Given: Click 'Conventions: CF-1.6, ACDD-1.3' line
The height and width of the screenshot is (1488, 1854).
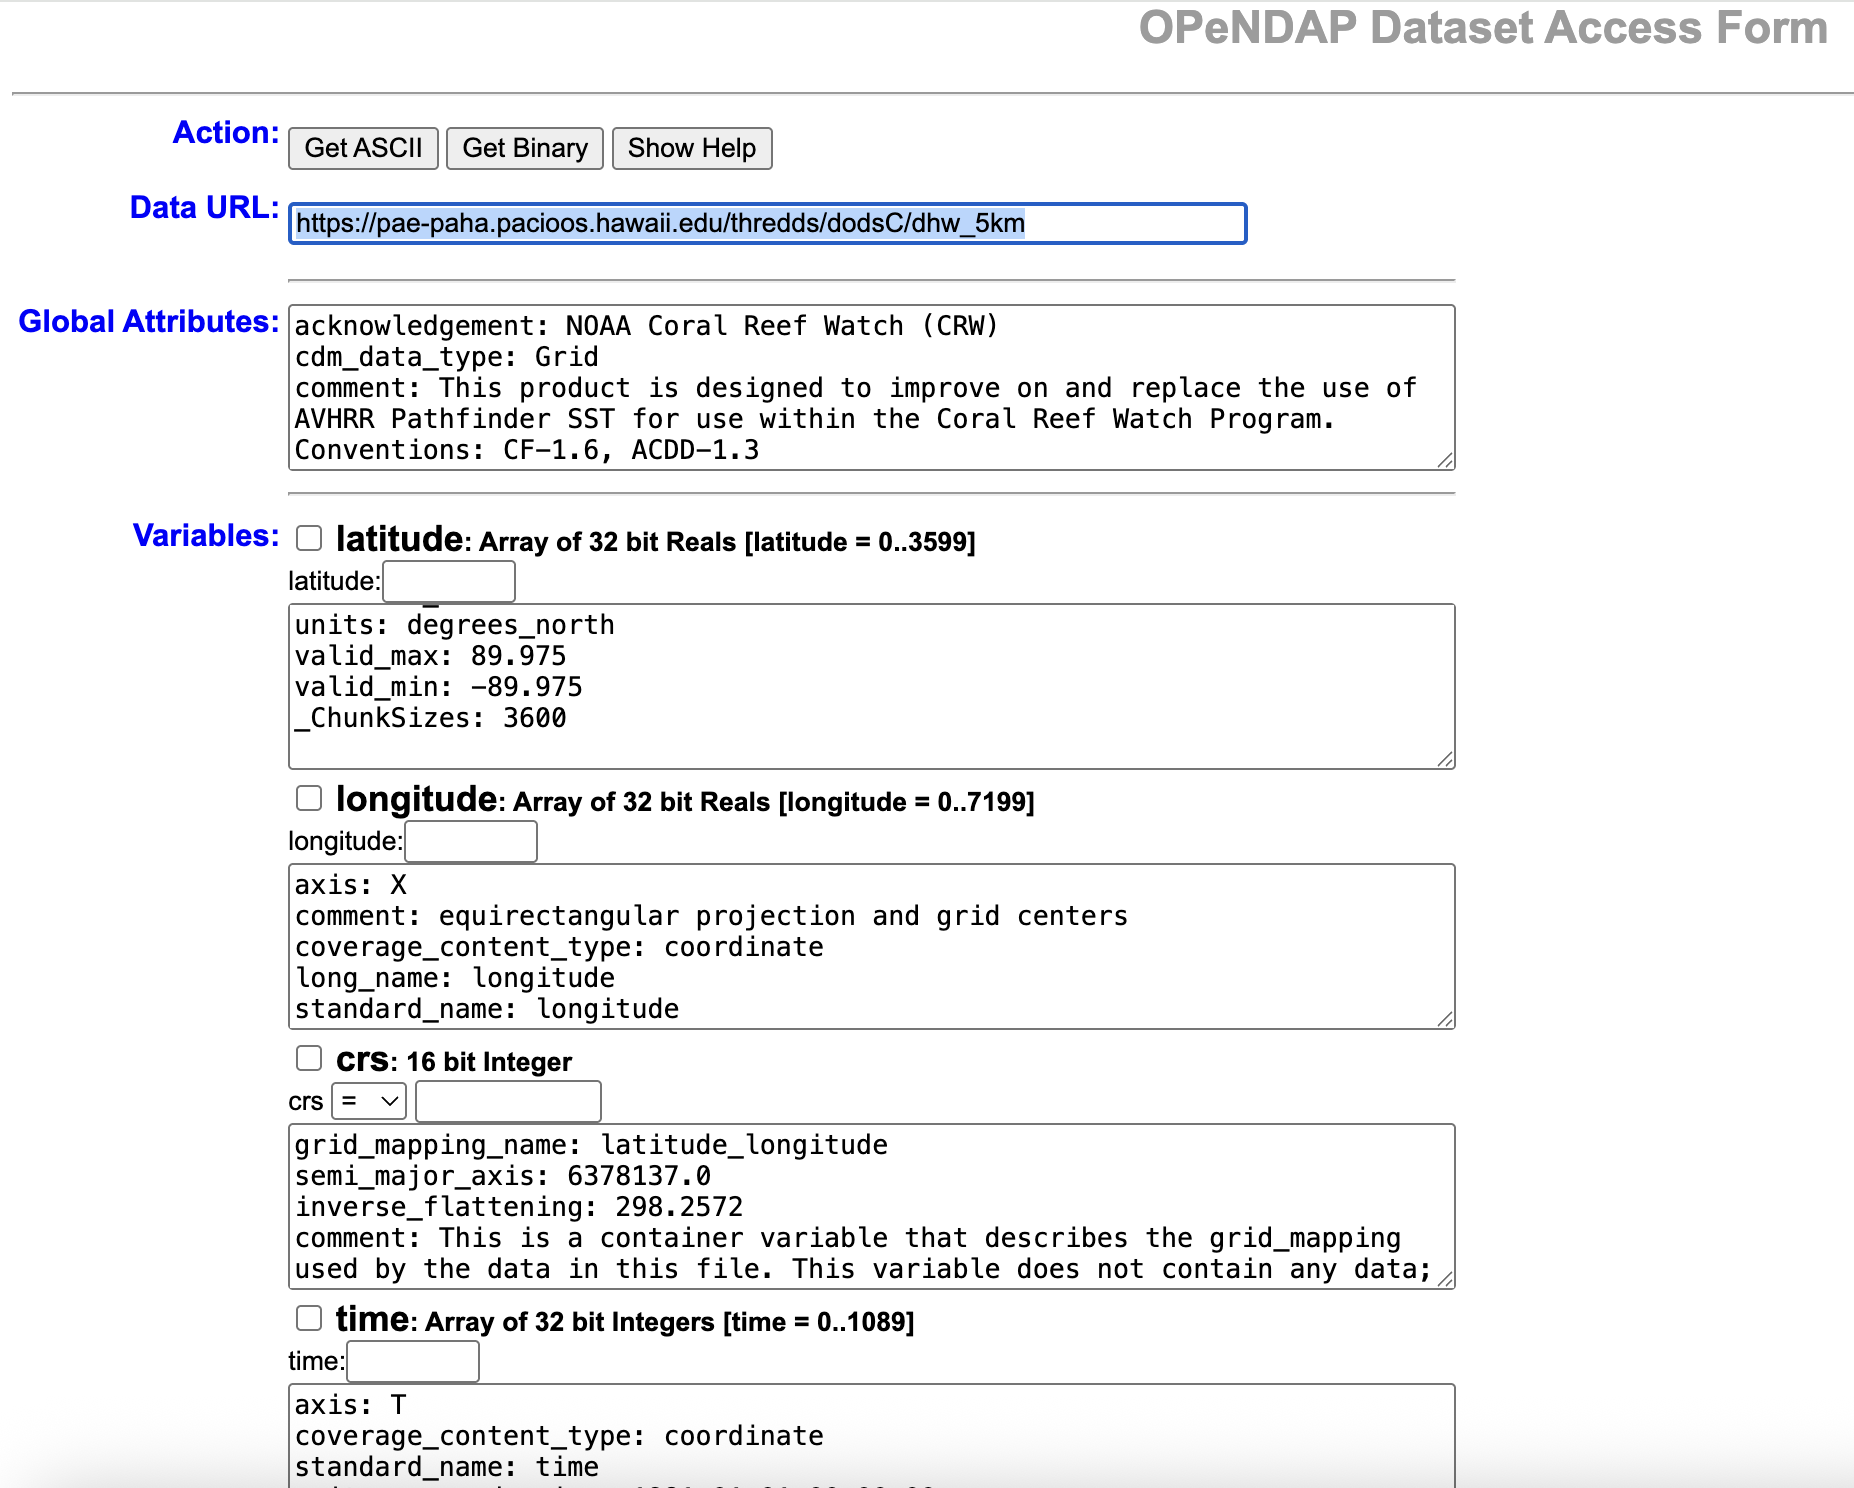Looking at the screenshot, I should click(x=527, y=450).
